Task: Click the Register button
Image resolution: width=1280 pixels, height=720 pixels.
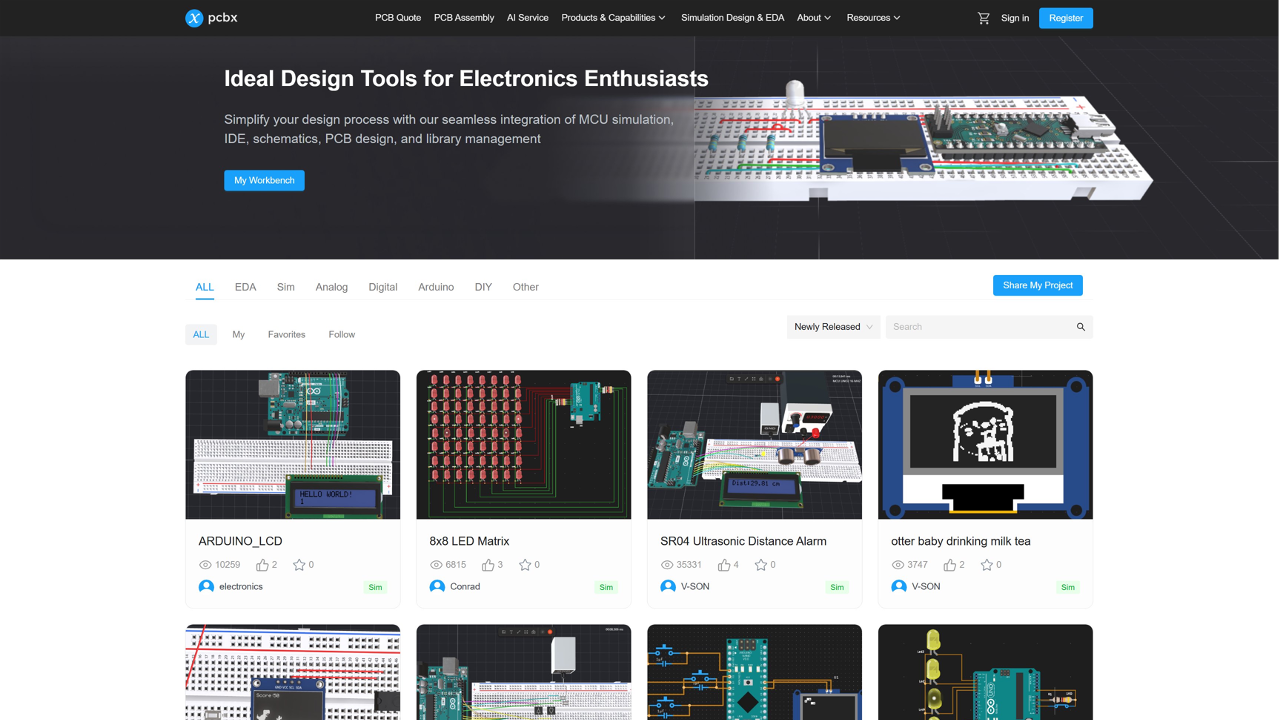Action: [1066, 18]
